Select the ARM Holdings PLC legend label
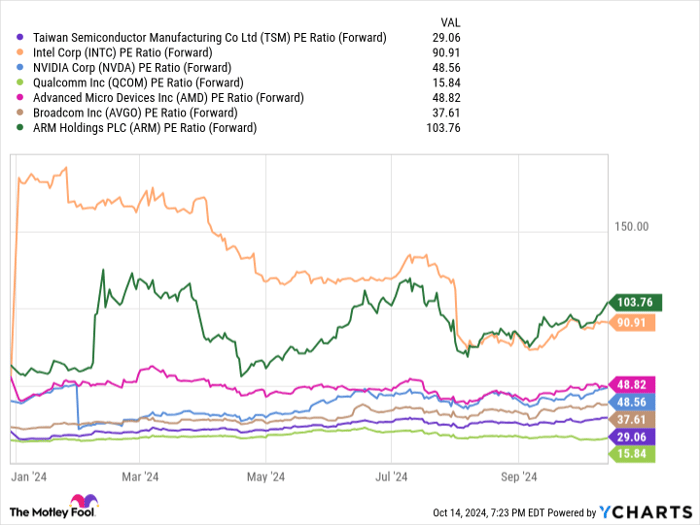 tap(145, 128)
